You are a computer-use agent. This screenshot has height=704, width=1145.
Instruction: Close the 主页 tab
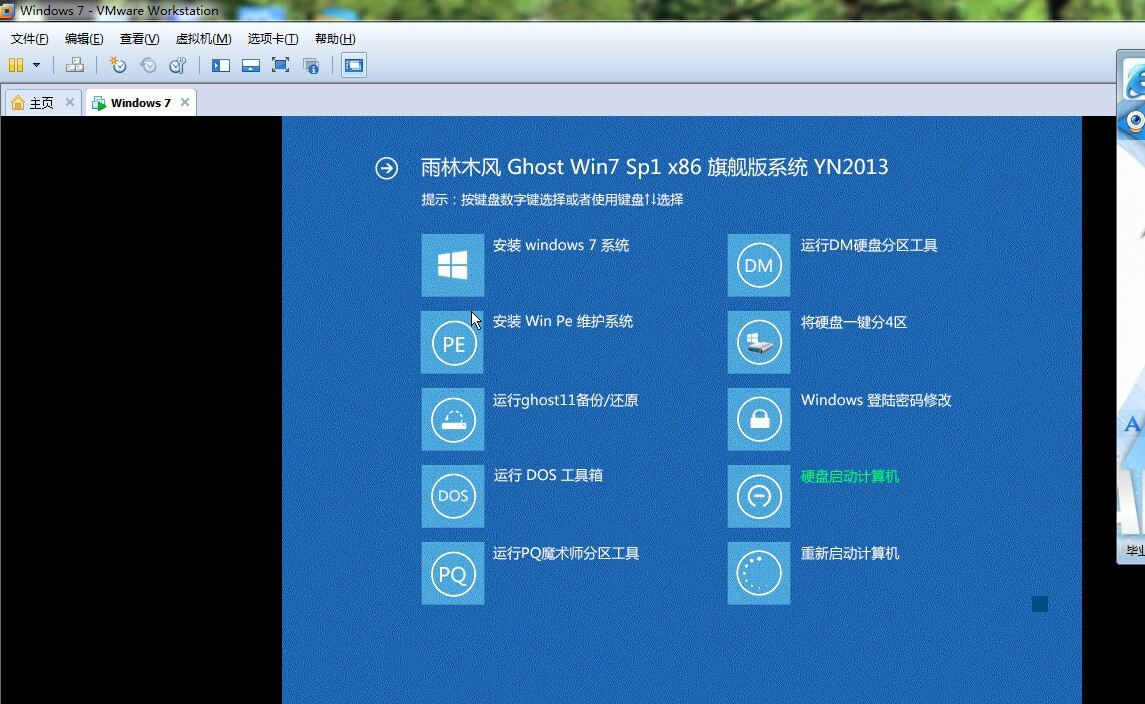point(70,102)
